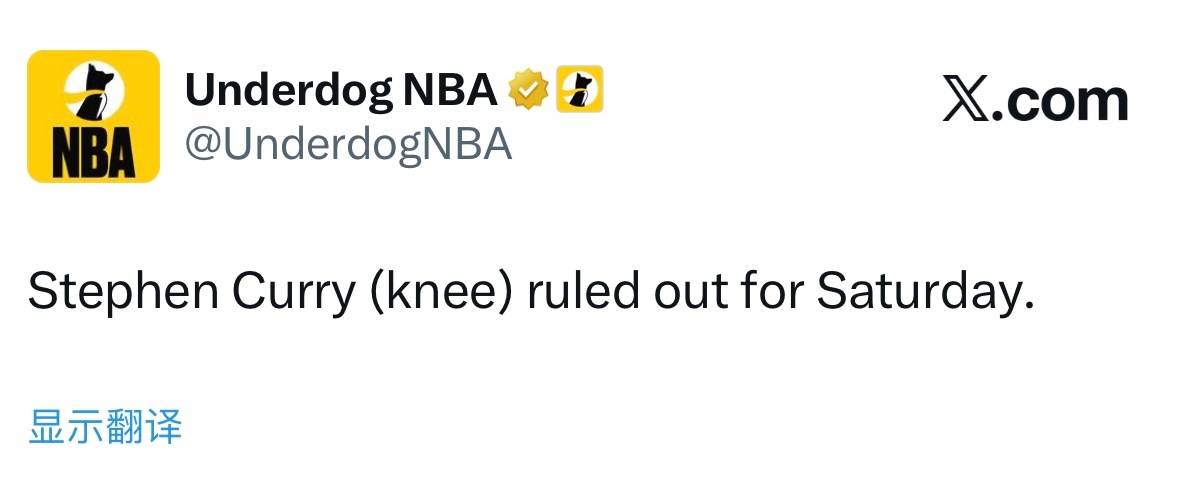Click the X logo in the X.com watermark
Viewport: 1179px width, 494px height.
pyautogui.click(x=967, y=100)
